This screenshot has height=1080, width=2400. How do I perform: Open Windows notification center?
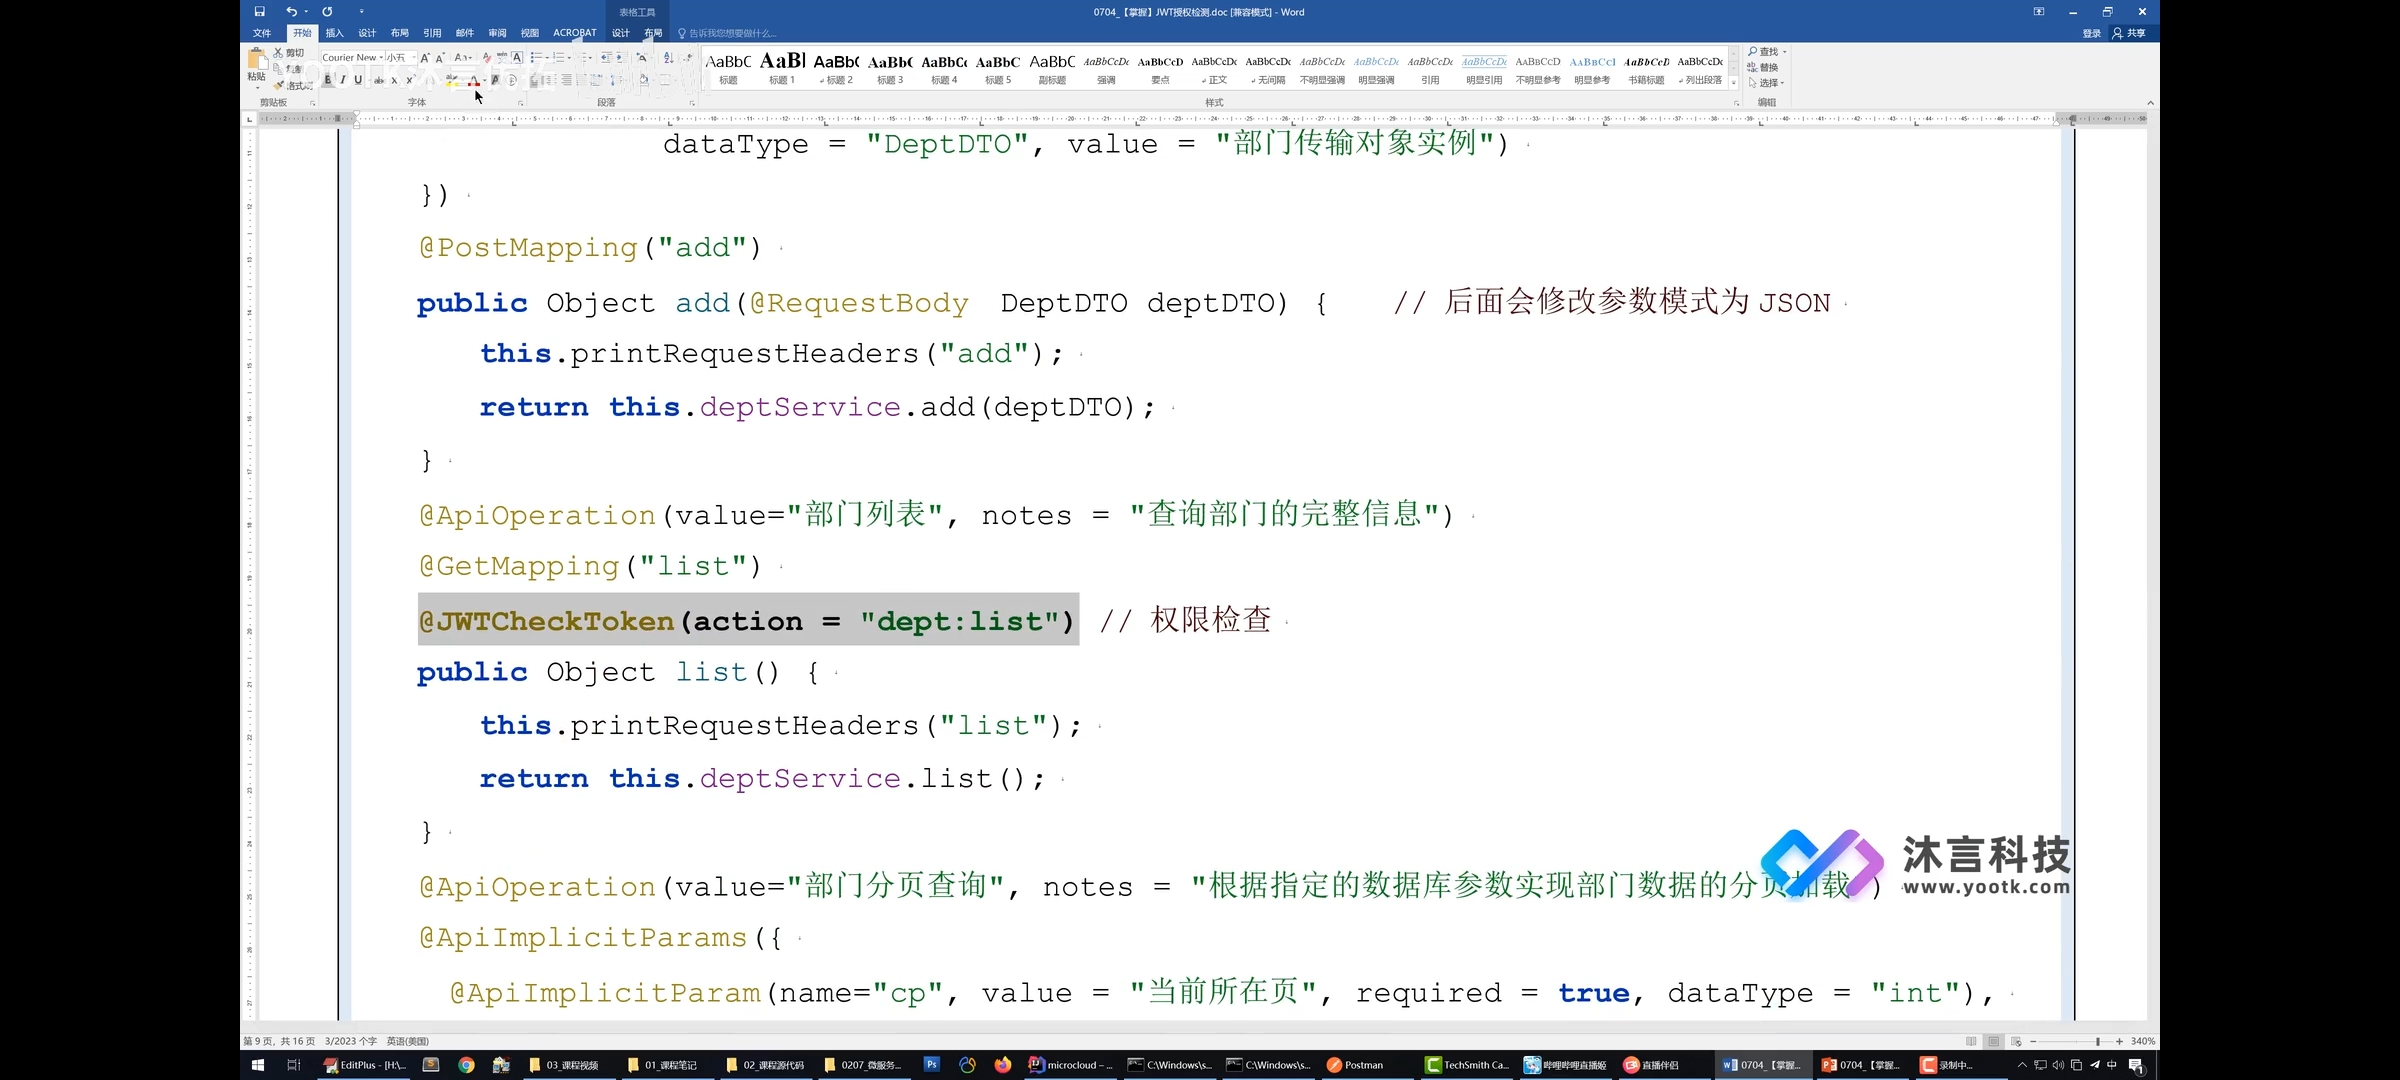pos(2136,1065)
